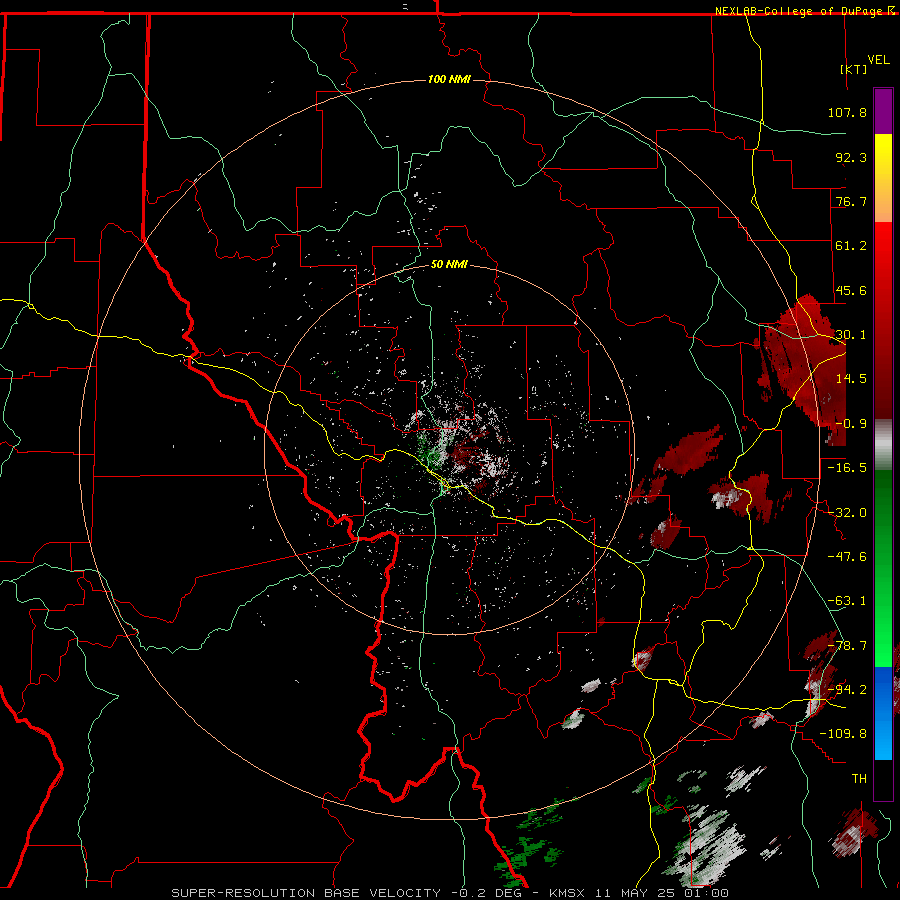Pick the -32.0 legend value
The image size is (900, 900).
click(x=847, y=513)
